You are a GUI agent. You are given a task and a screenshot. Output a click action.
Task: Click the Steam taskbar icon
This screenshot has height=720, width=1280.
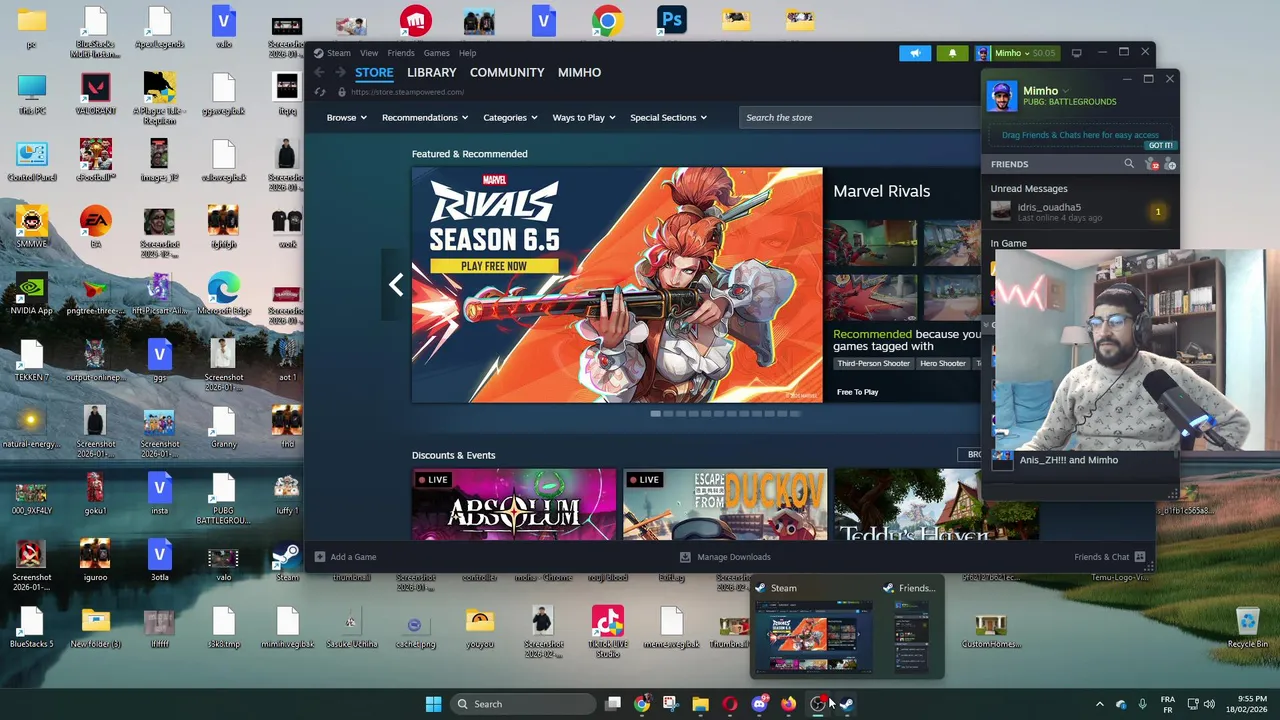(847, 704)
